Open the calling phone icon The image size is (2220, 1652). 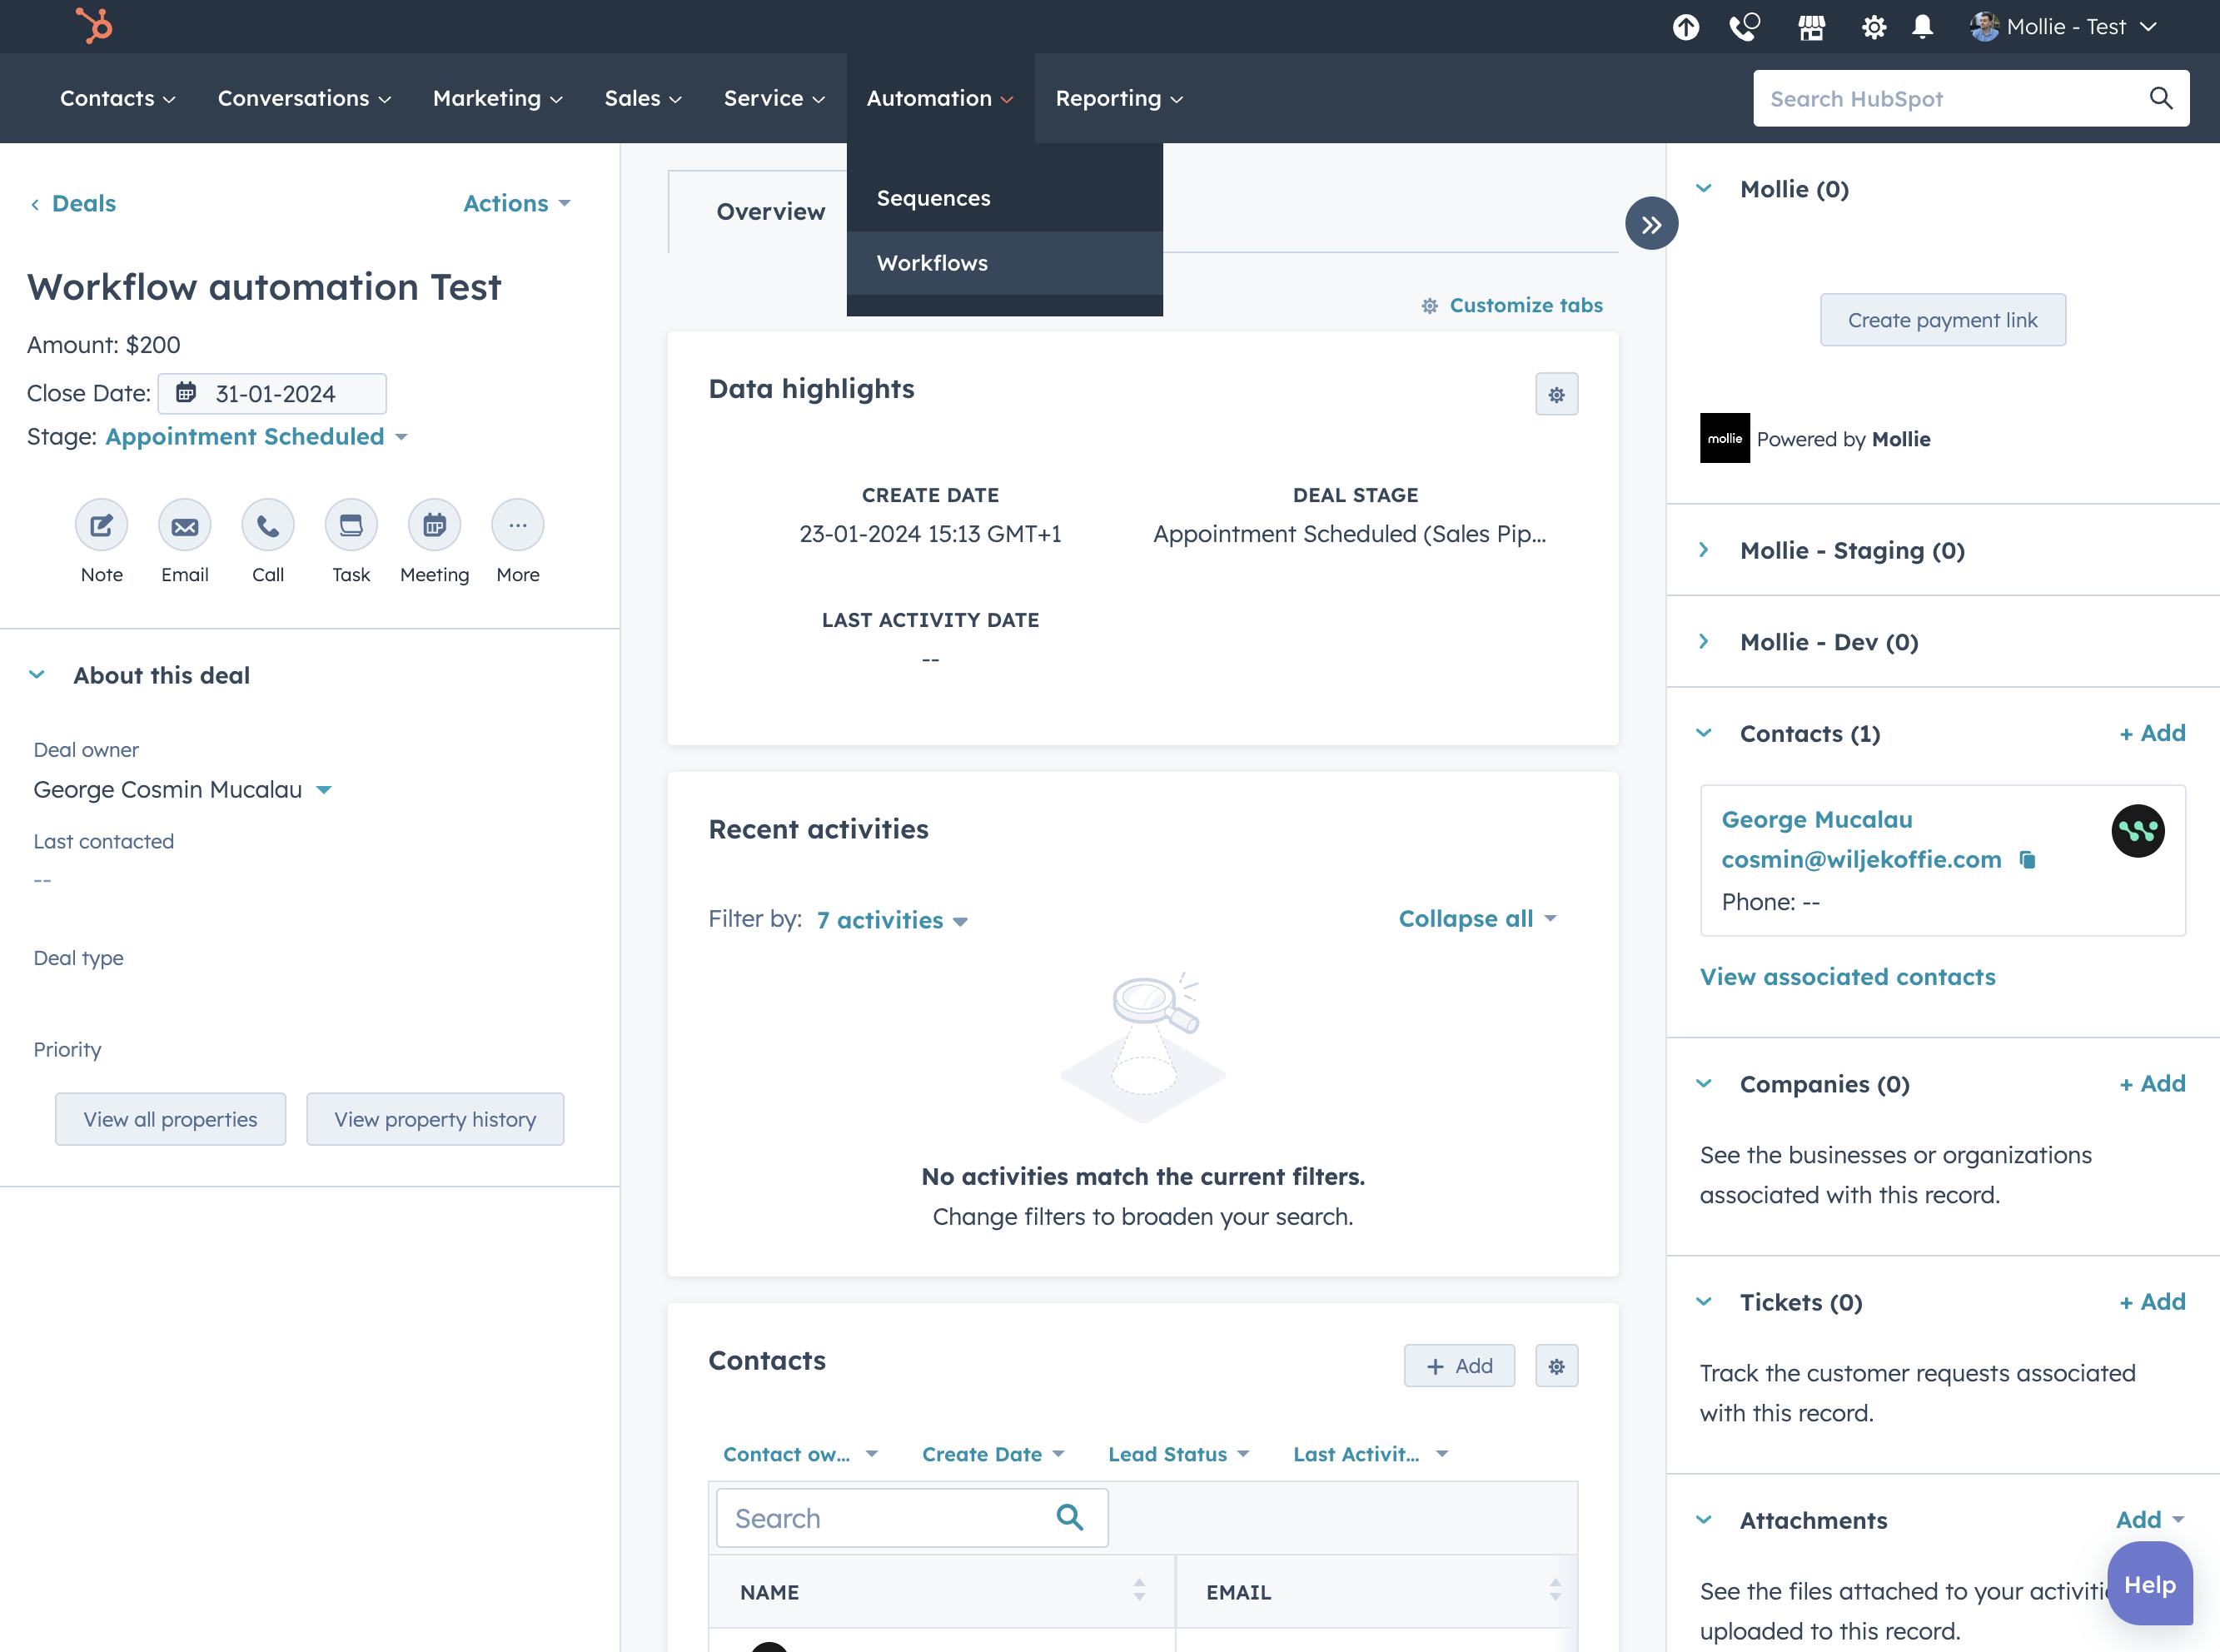1745,27
